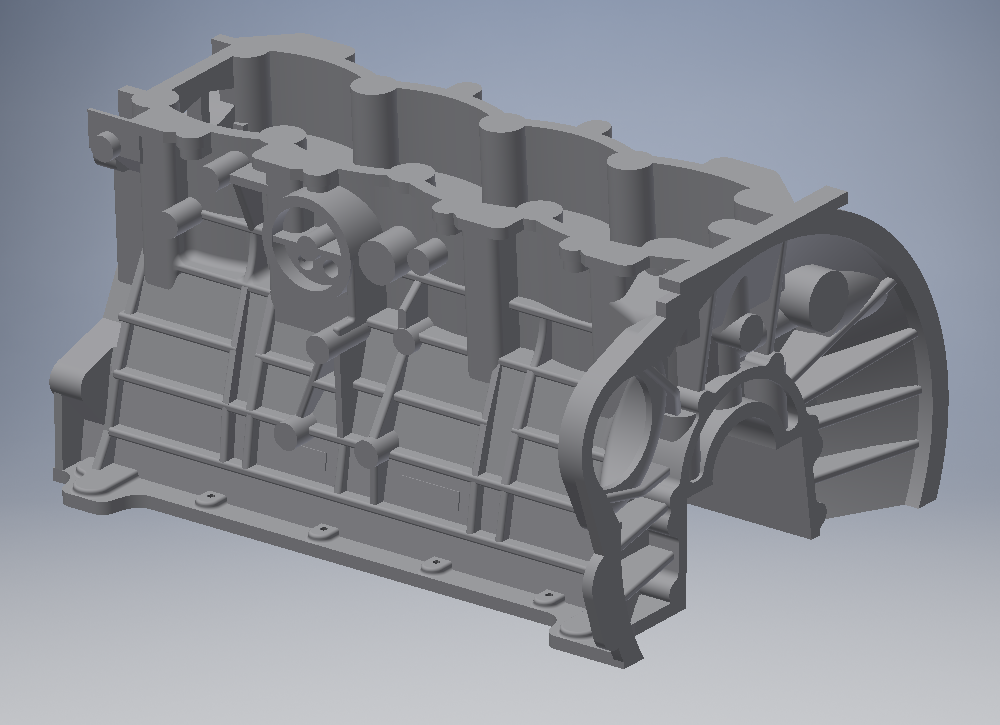
Task: Click the cylindrical boss left of round flange
Action: [183, 213]
